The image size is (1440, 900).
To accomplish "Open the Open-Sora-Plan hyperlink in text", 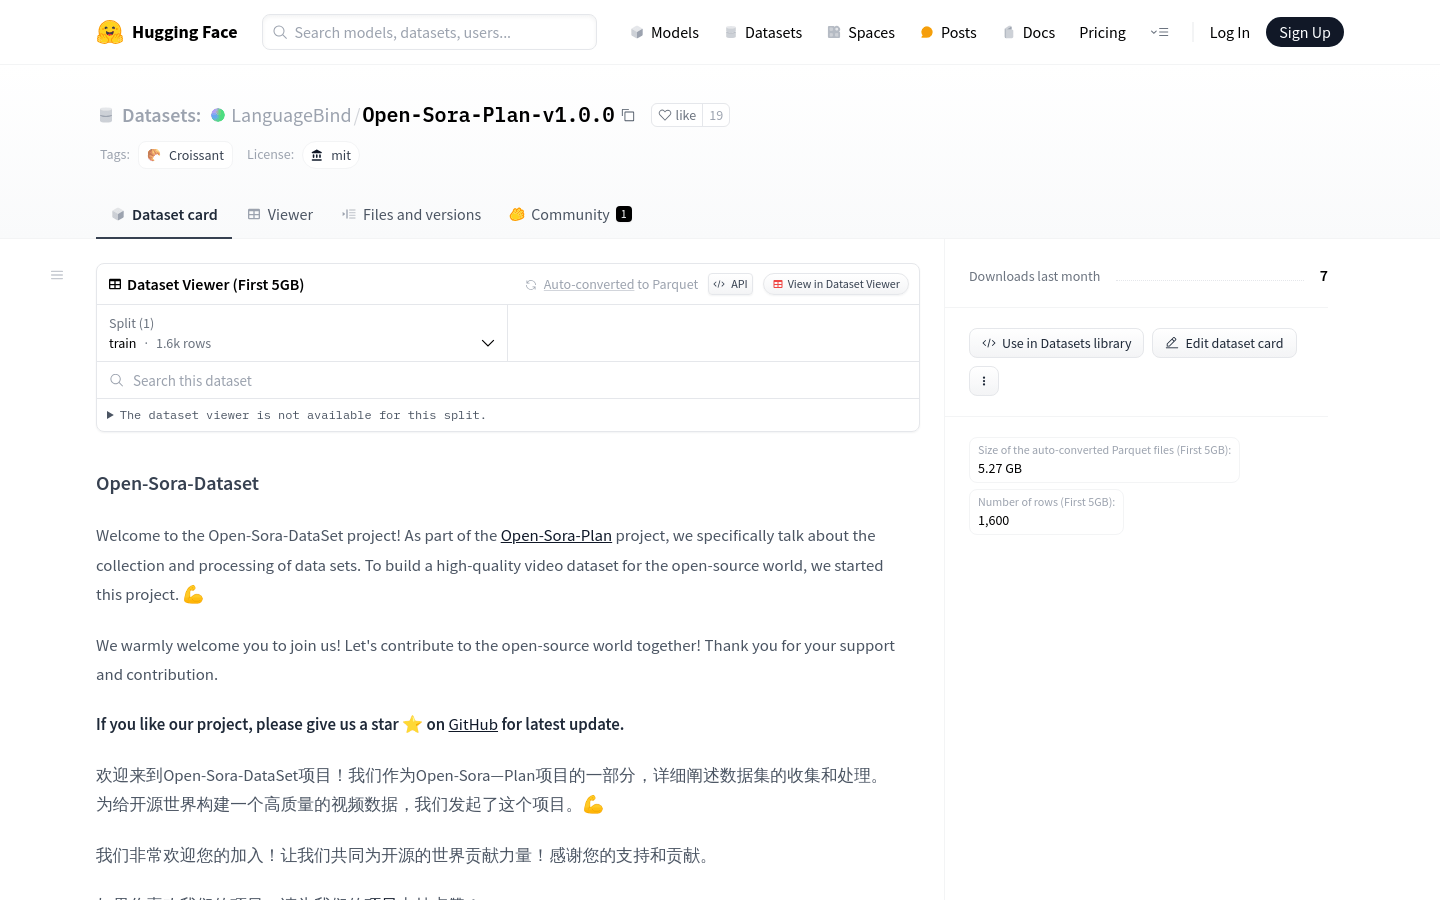I will [x=556, y=535].
